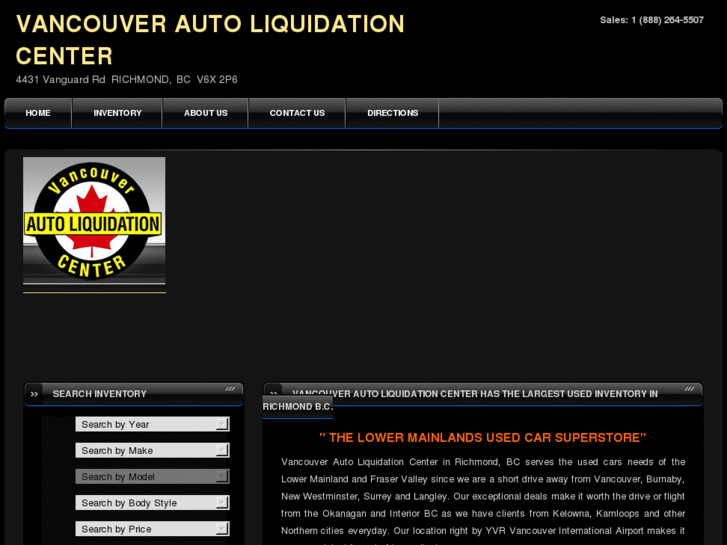Open the Directions page
Screen dimensions: 727x545
coord(393,113)
